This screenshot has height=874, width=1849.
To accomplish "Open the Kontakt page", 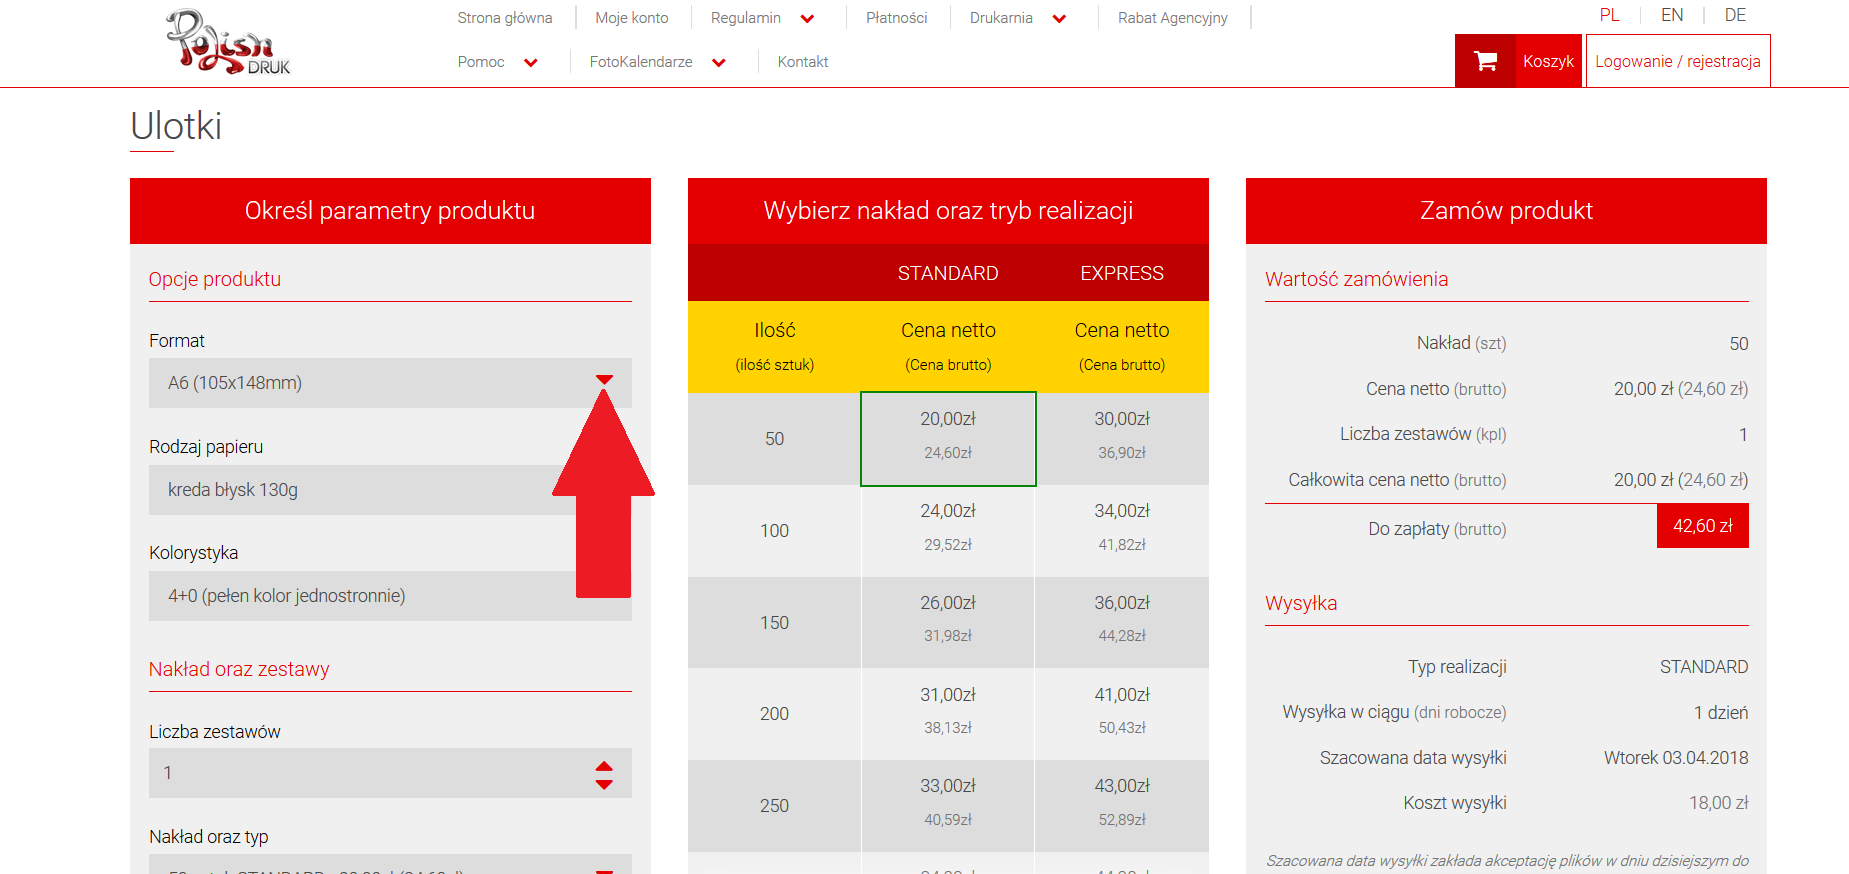I will (802, 62).
